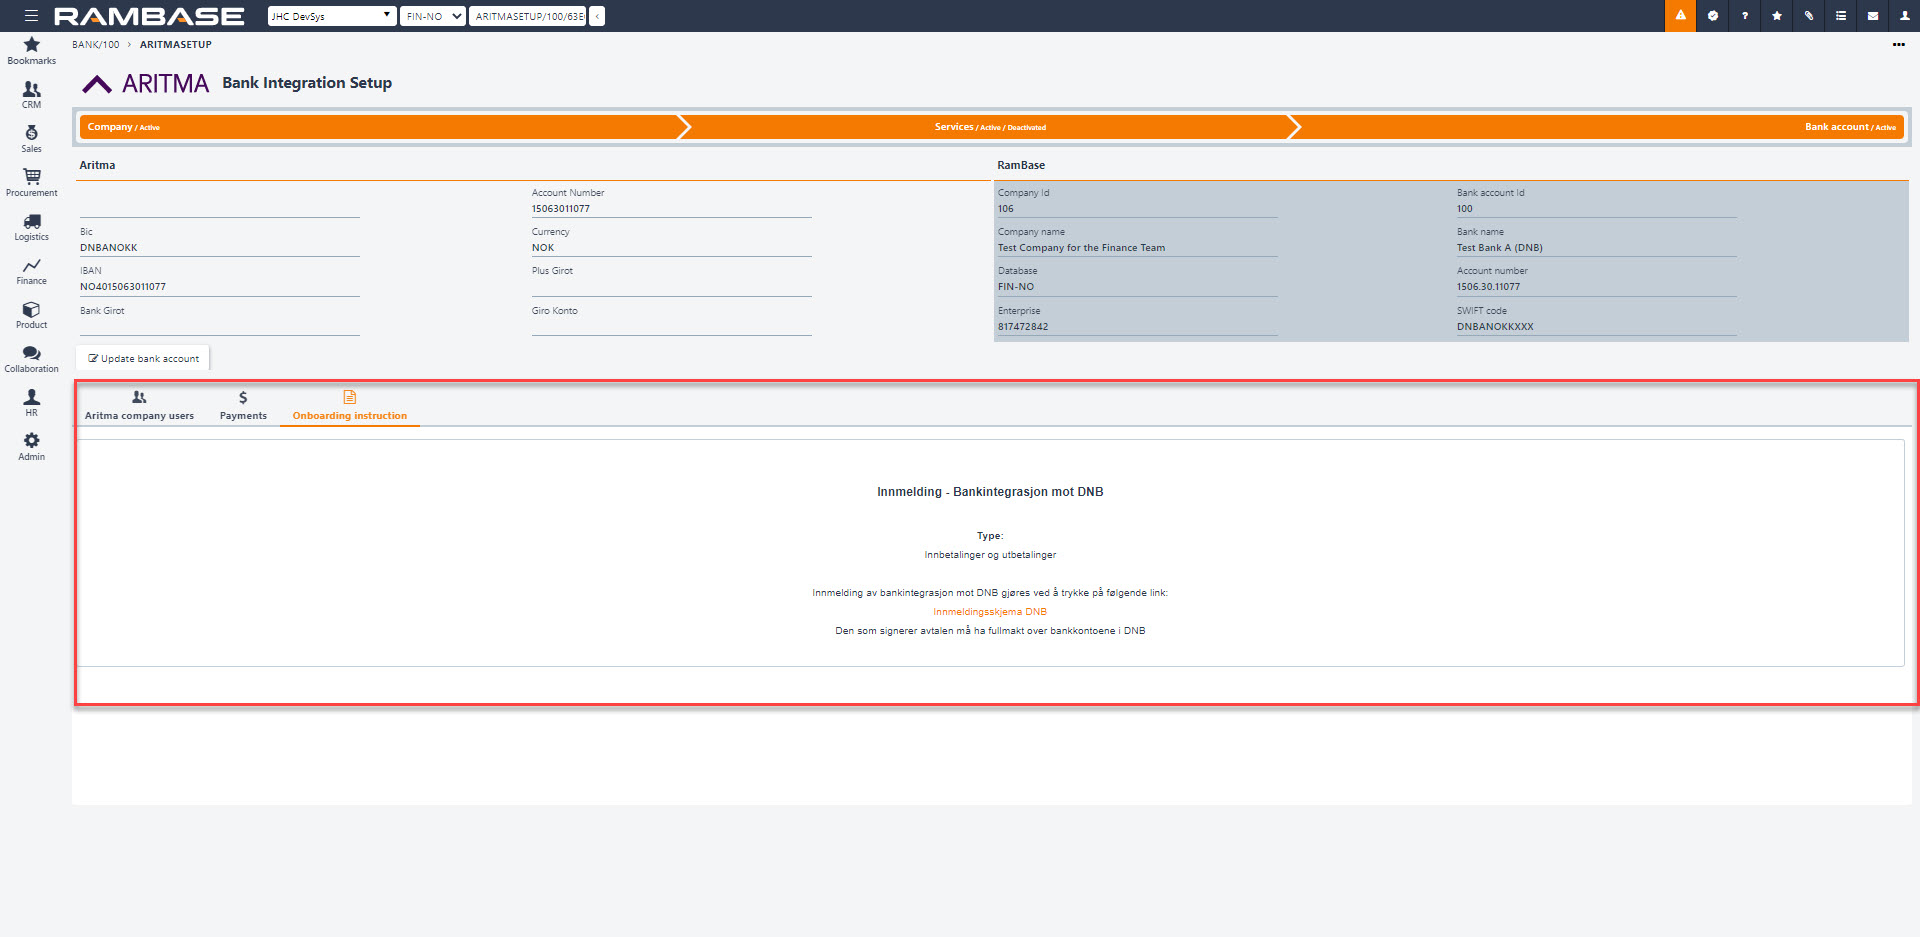Open the Admin module
The height and width of the screenshot is (937, 1920).
point(32,447)
